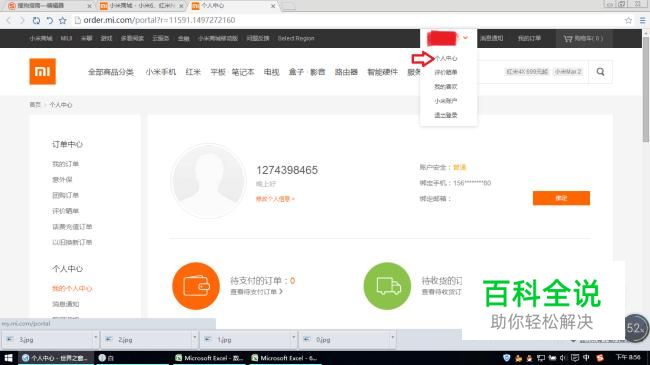Select 退出登录 in the account dropdown
650x365 pixels.
(446, 115)
